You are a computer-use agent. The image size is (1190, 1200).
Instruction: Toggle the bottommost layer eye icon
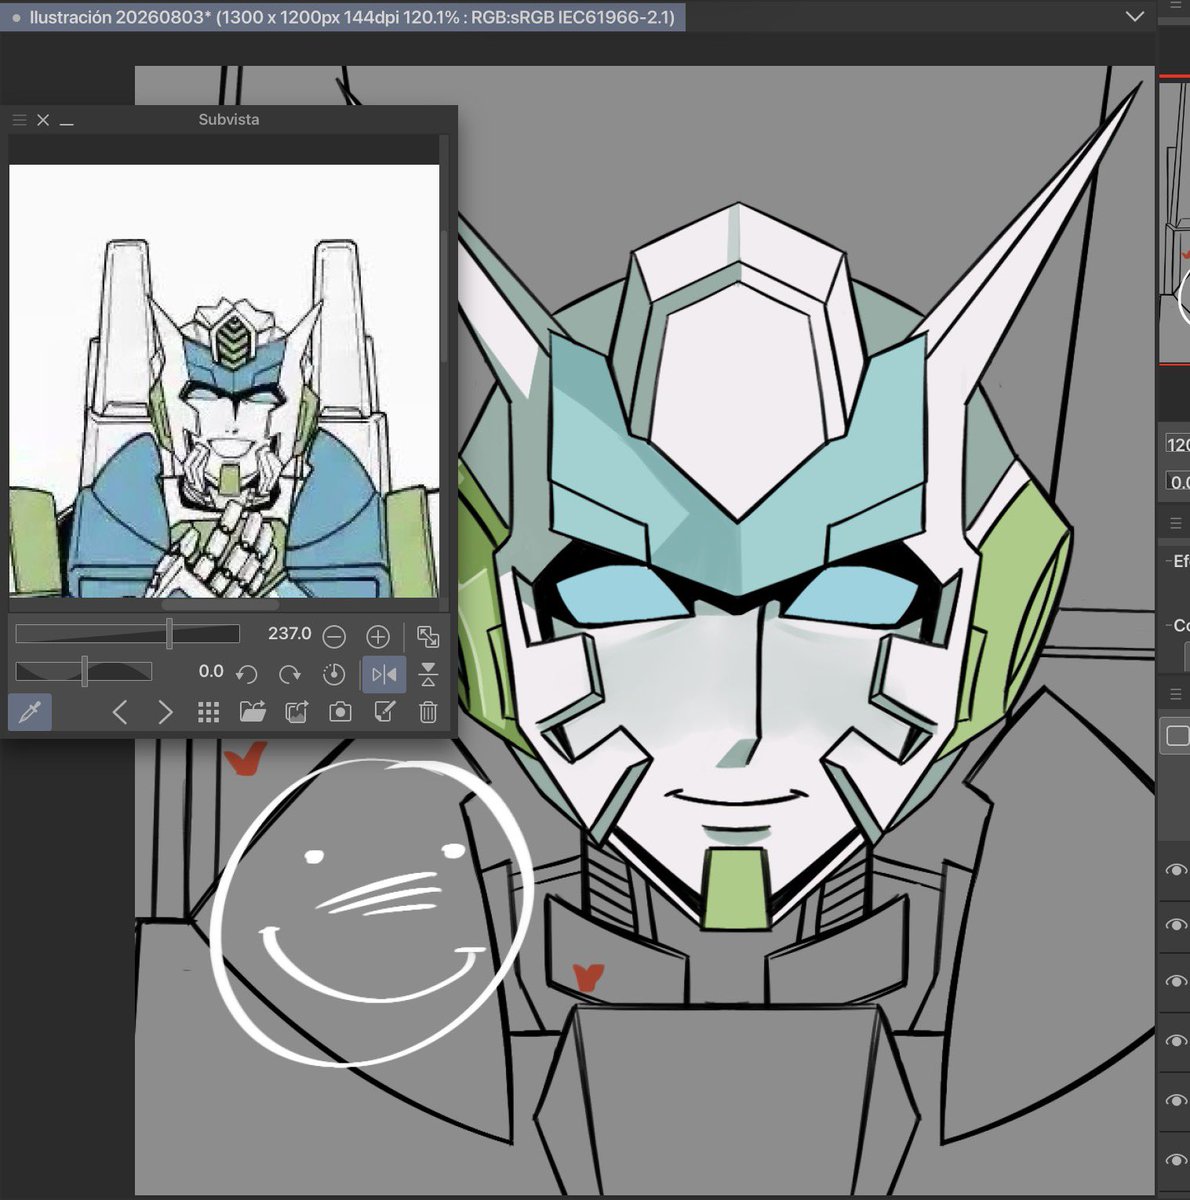point(1176,1160)
